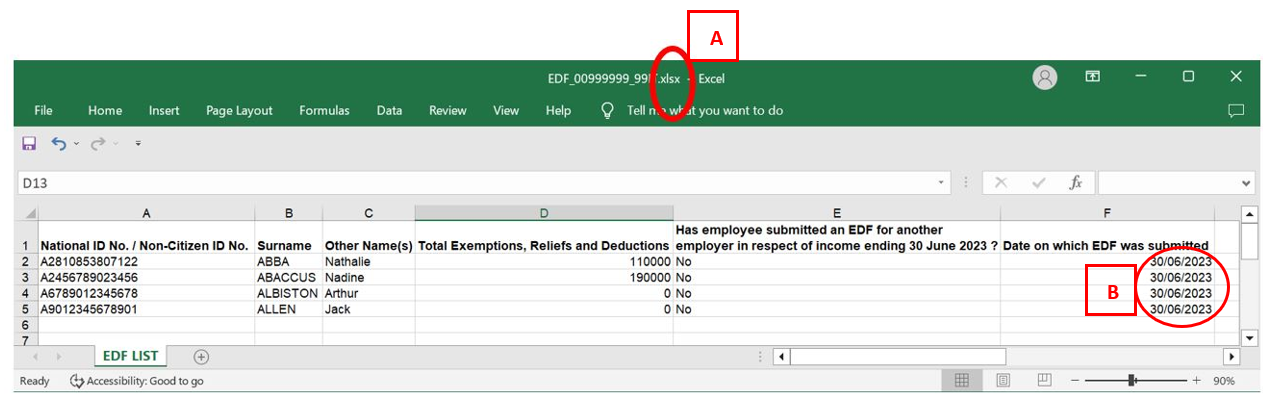
Task: Click the 90% zoom level
Action: pyautogui.click(x=1224, y=381)
